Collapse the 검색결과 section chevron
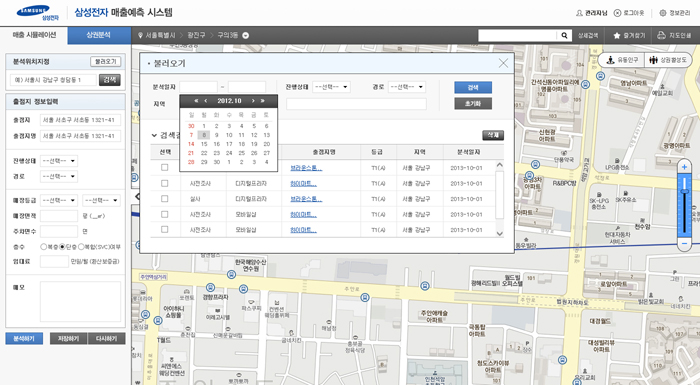 (154, 135)
